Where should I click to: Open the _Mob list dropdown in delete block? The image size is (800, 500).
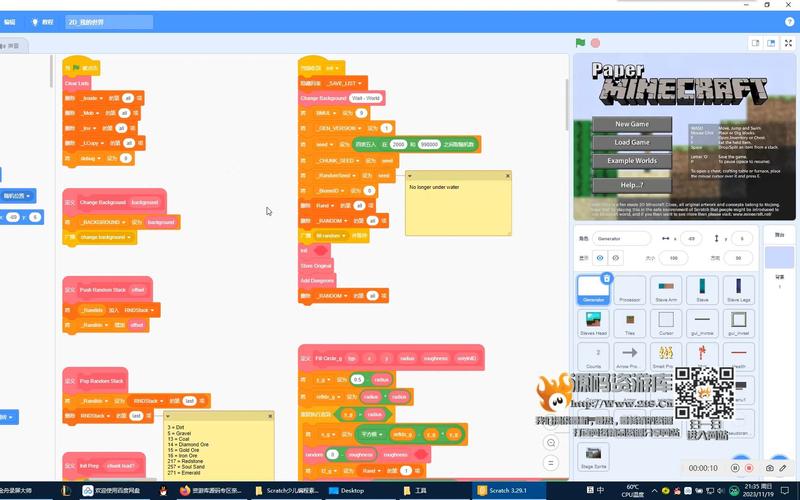pyautogui.click(x=91, y=113)
